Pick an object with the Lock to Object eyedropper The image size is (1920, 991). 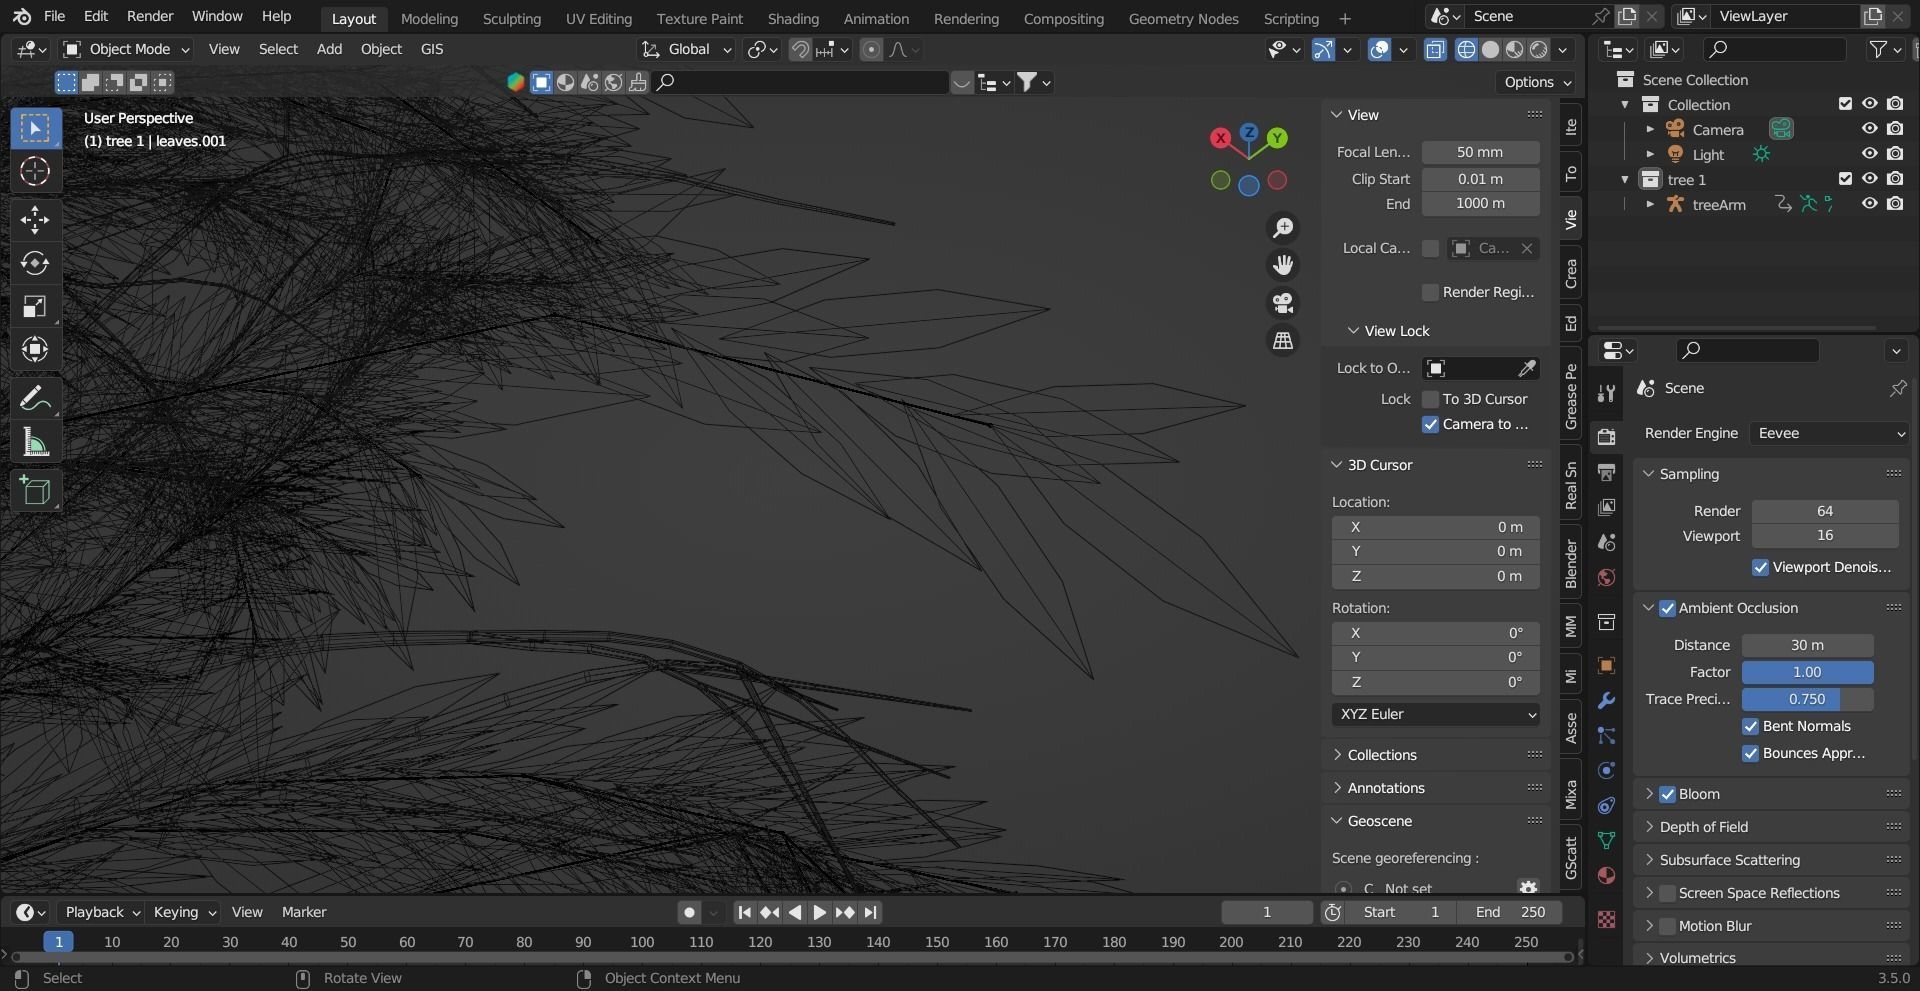[x=1527, y=369]
